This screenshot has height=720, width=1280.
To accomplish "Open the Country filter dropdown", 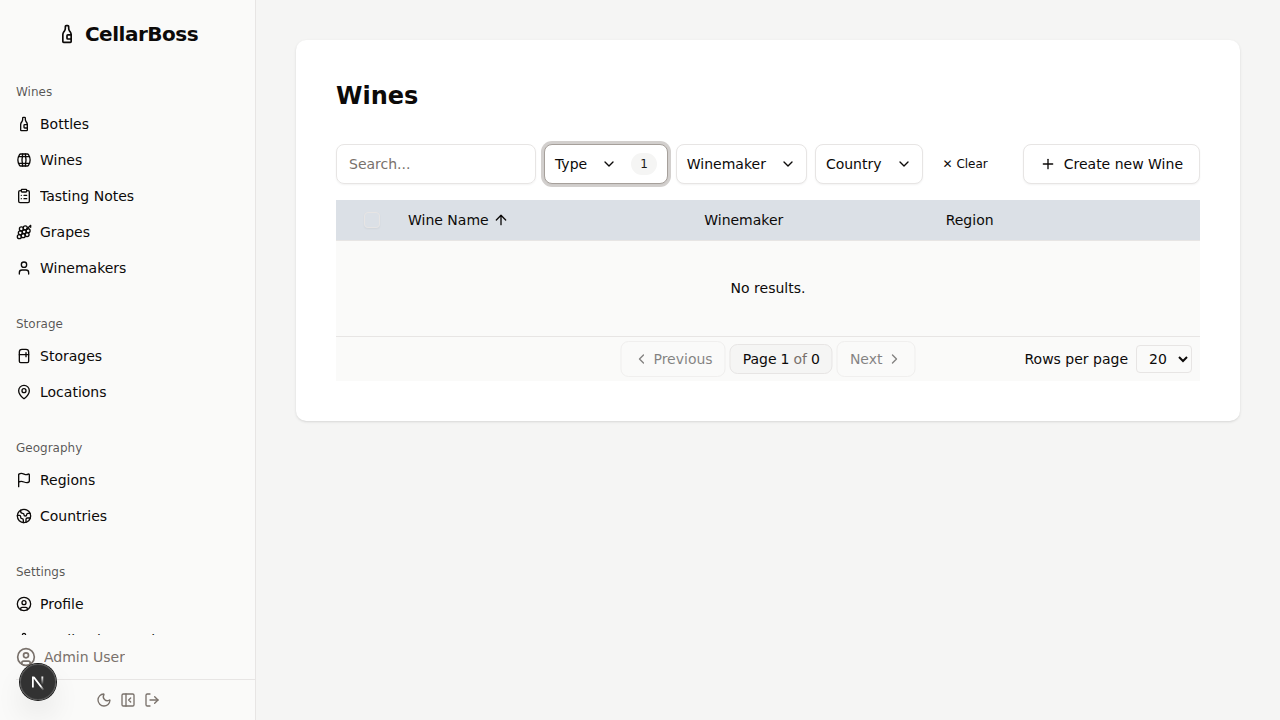I will click(x=868, y=164).
